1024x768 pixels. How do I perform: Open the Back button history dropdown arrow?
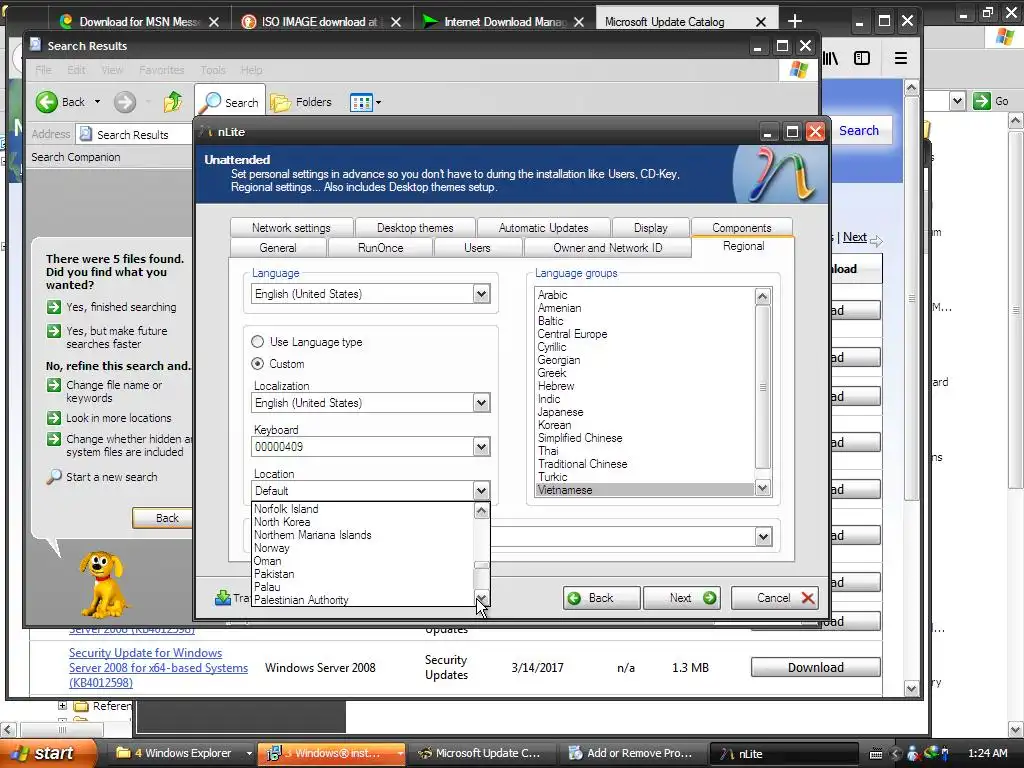tap(97, 102)
